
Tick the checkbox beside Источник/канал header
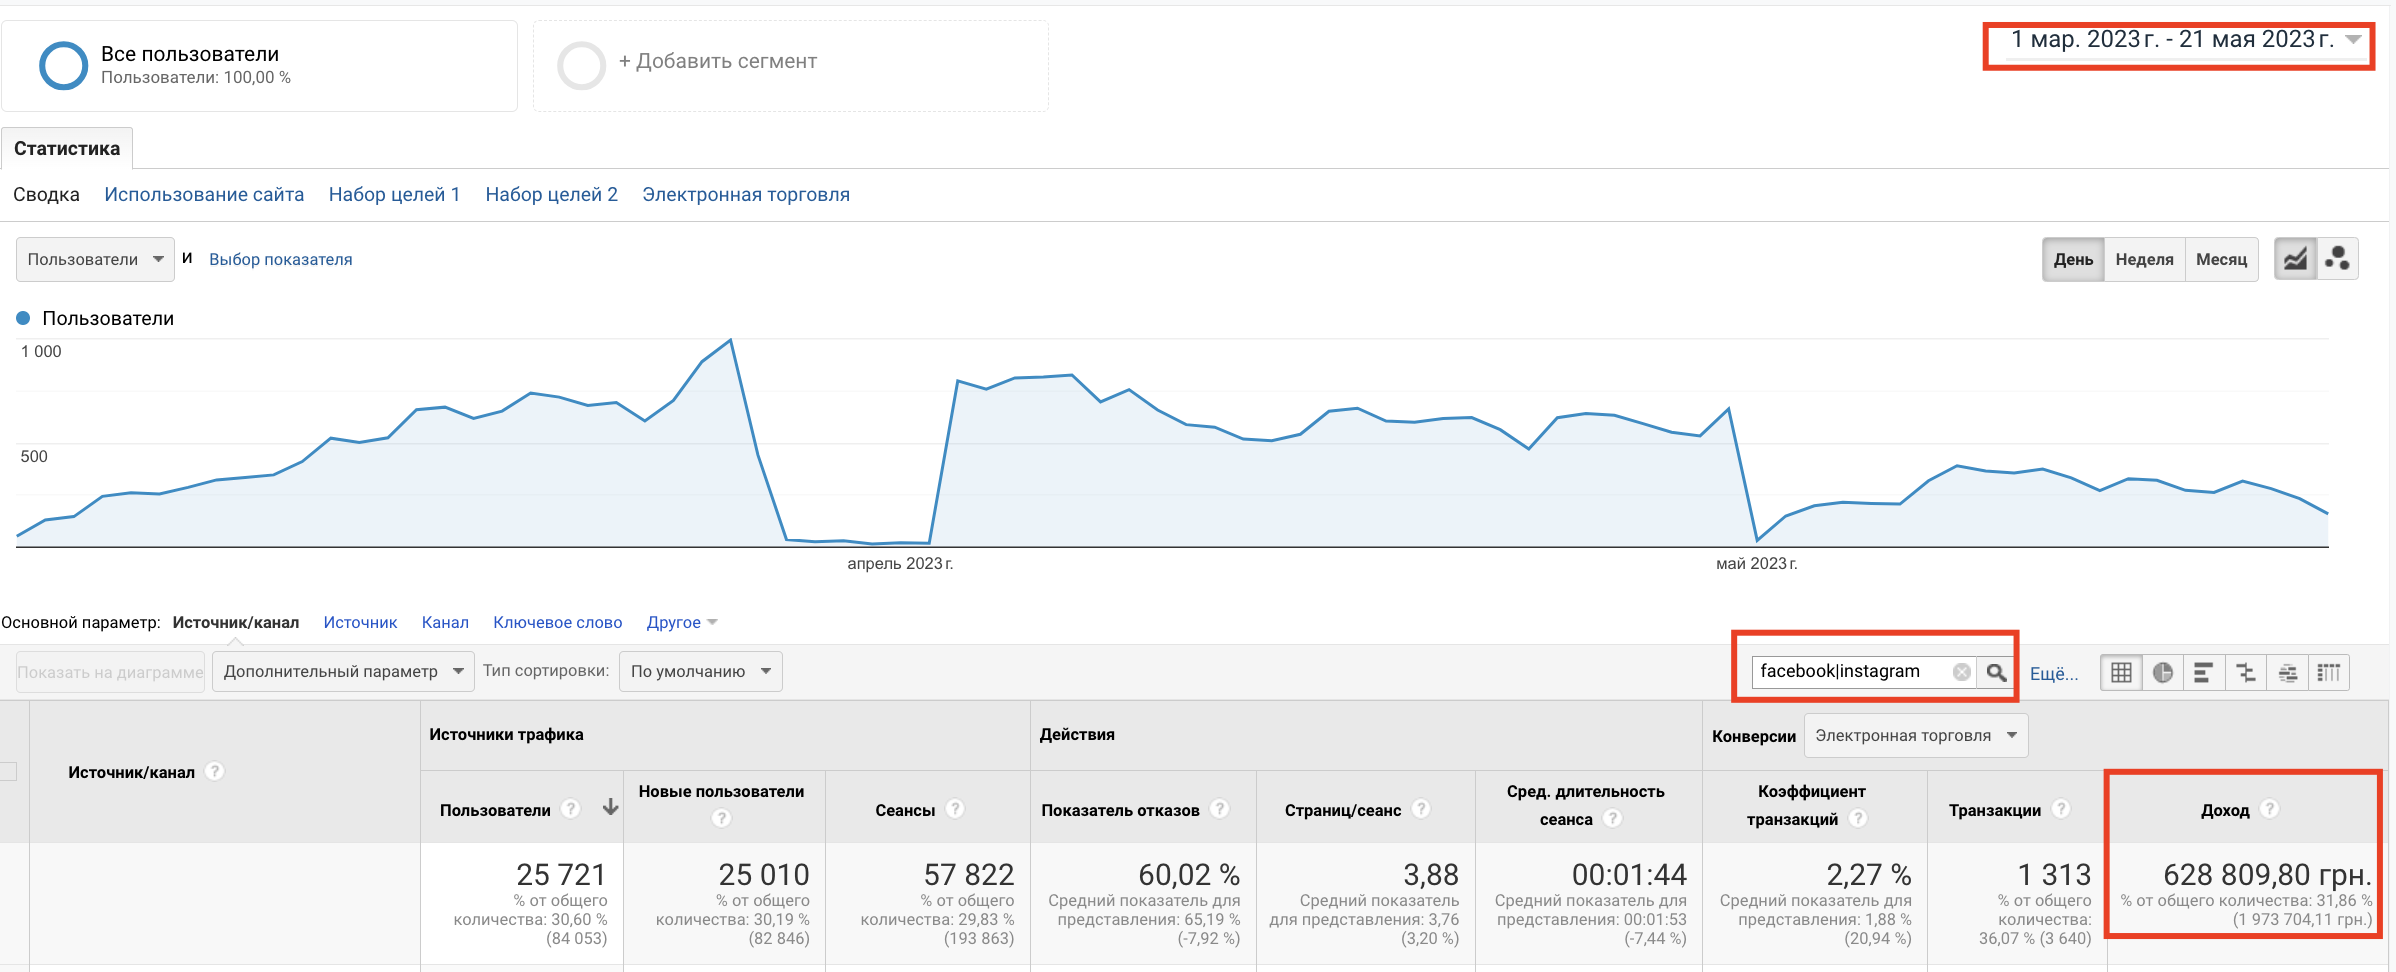(x=8, y=771)
